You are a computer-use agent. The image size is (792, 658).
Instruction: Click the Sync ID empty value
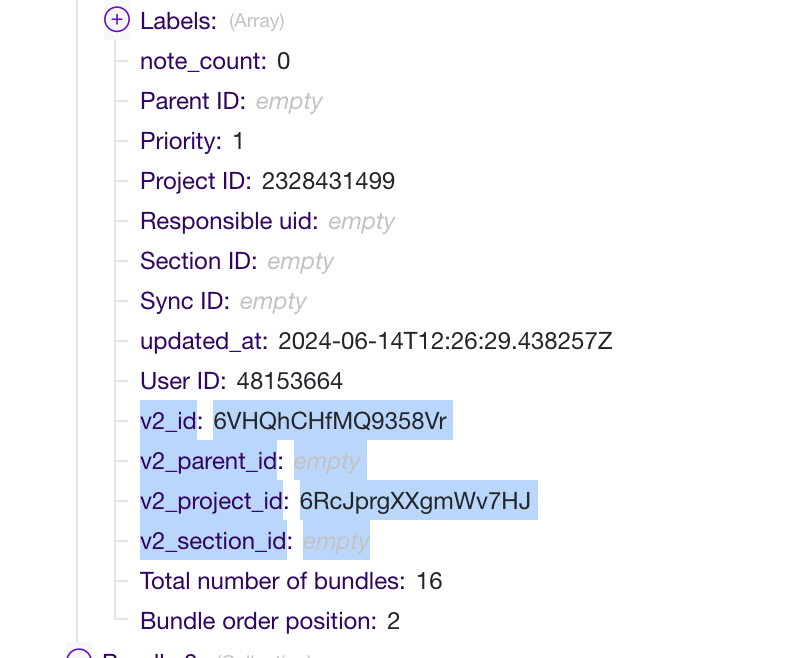273,301
